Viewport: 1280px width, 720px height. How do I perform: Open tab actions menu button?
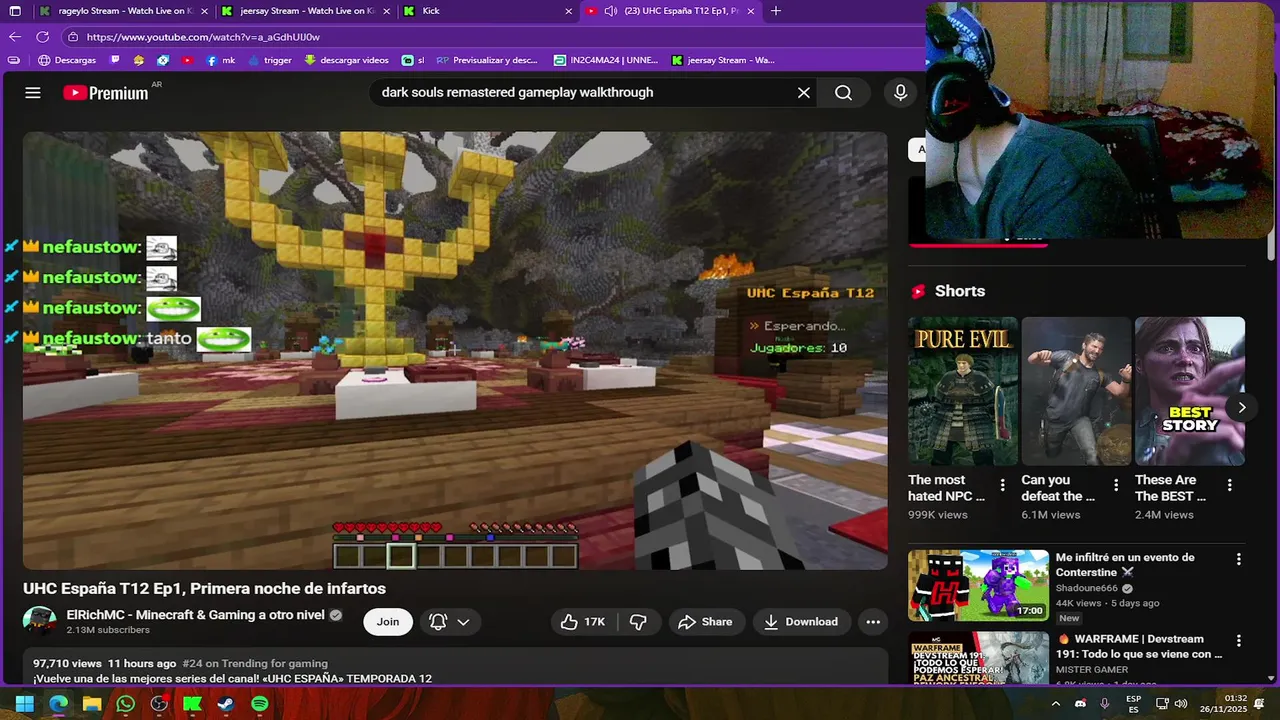coord(14,11)
